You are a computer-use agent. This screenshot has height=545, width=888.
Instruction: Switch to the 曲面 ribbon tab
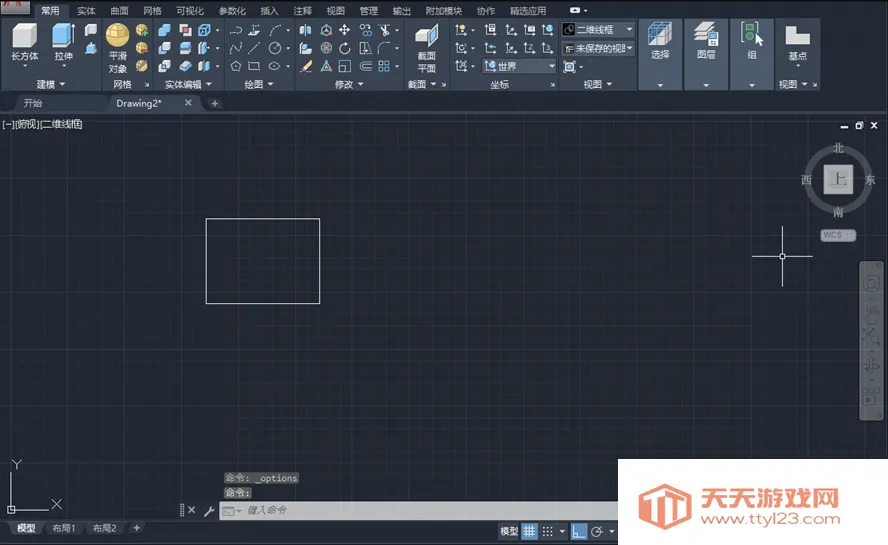(x=119, y=11)
